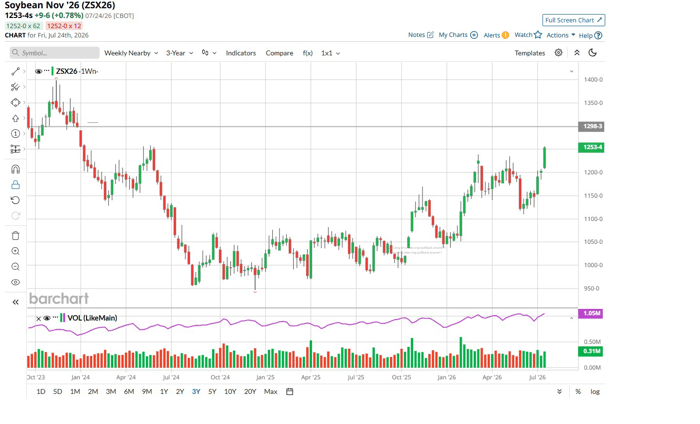Toggle the lock drawings icon
Viewport: 700px width, 424px height.
click(x=16, y=185)
